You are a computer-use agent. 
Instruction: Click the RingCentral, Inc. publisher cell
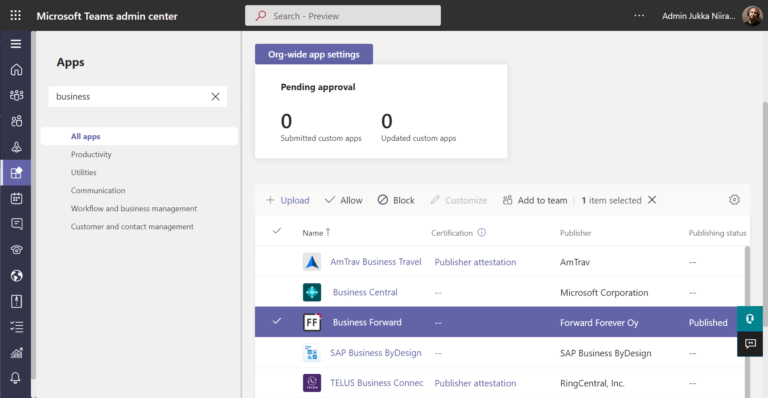(x=592, y=383)
